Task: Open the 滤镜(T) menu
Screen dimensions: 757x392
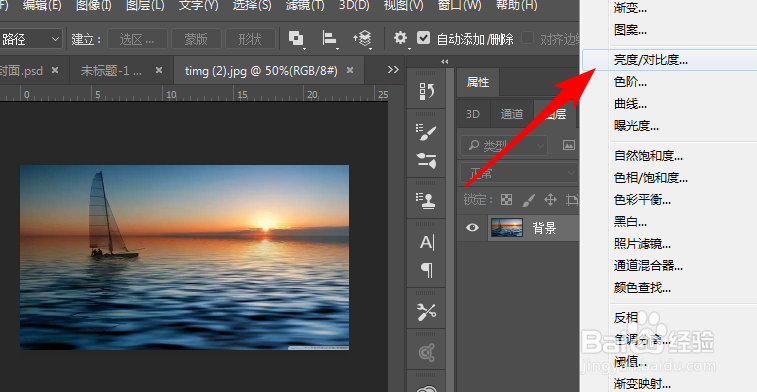Action: (x=305, y=6)
